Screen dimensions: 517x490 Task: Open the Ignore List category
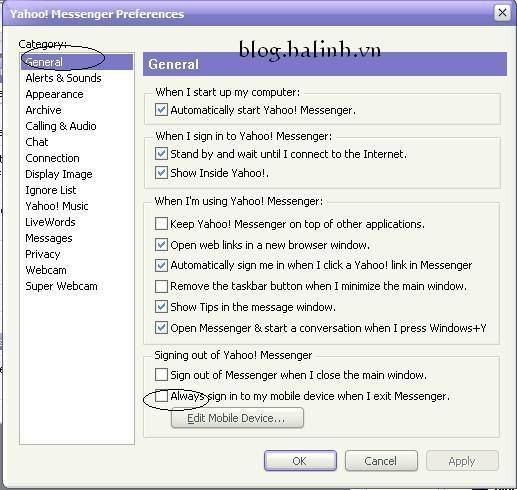[51, 190]
